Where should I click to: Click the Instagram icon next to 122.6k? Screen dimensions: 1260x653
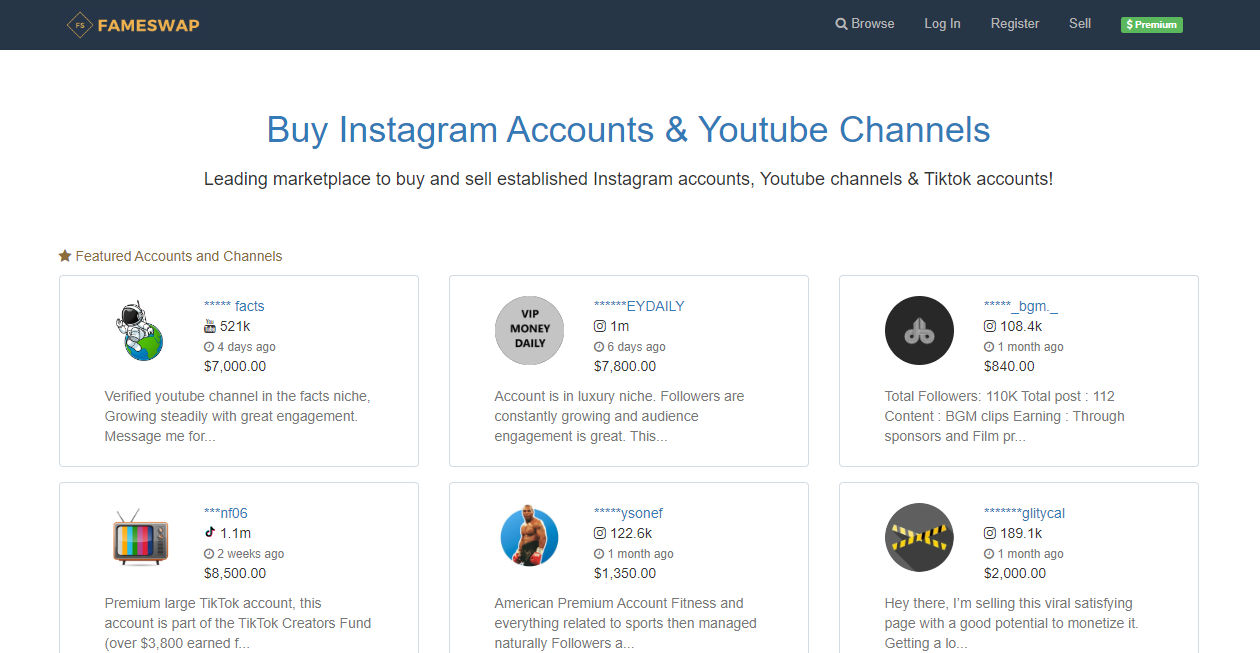(x=600, y=533)
